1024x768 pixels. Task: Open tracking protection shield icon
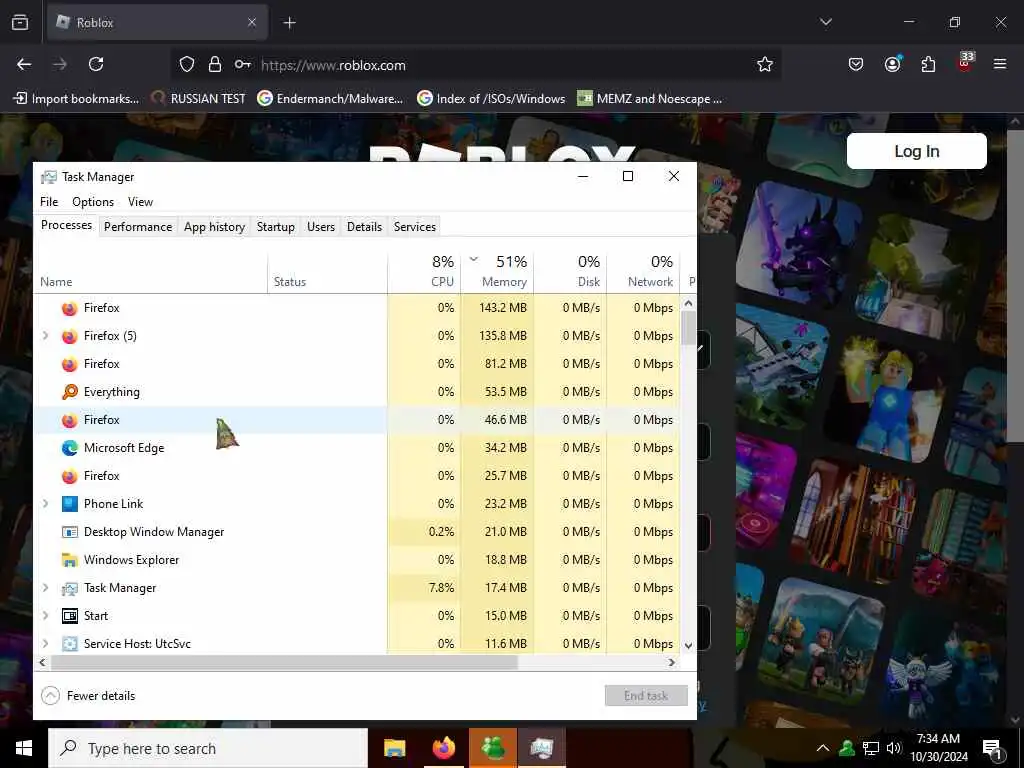[x=187, y=65]
